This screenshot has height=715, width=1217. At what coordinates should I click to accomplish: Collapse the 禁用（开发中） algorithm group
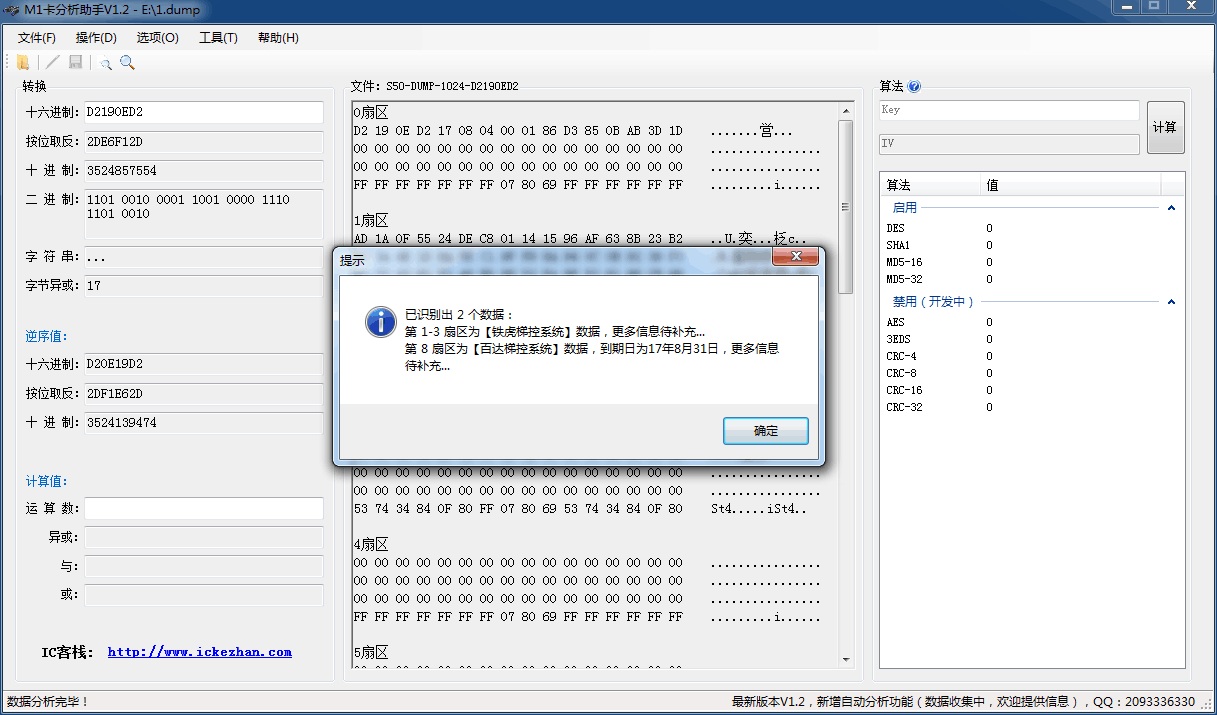coord(1171,302)
